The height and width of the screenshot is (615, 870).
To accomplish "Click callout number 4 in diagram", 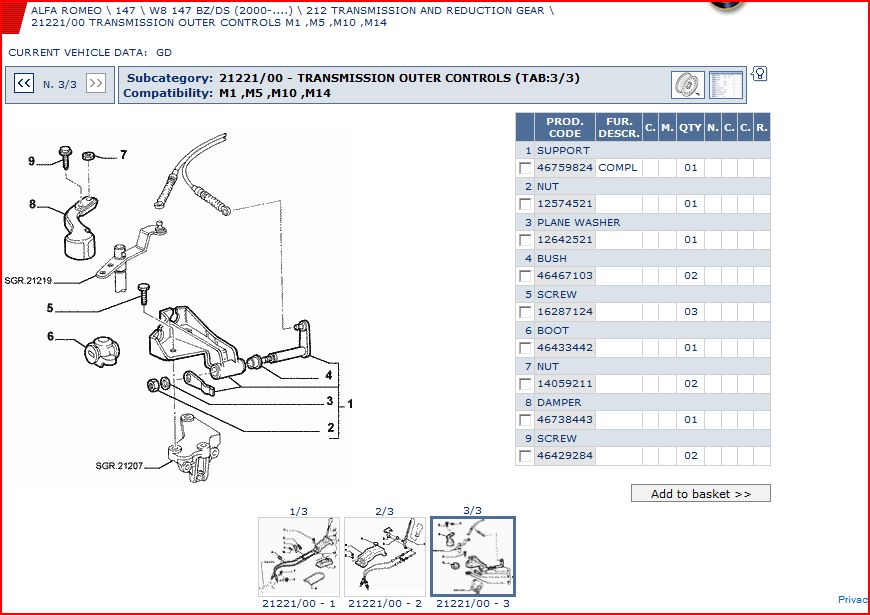I will [328, 375].
